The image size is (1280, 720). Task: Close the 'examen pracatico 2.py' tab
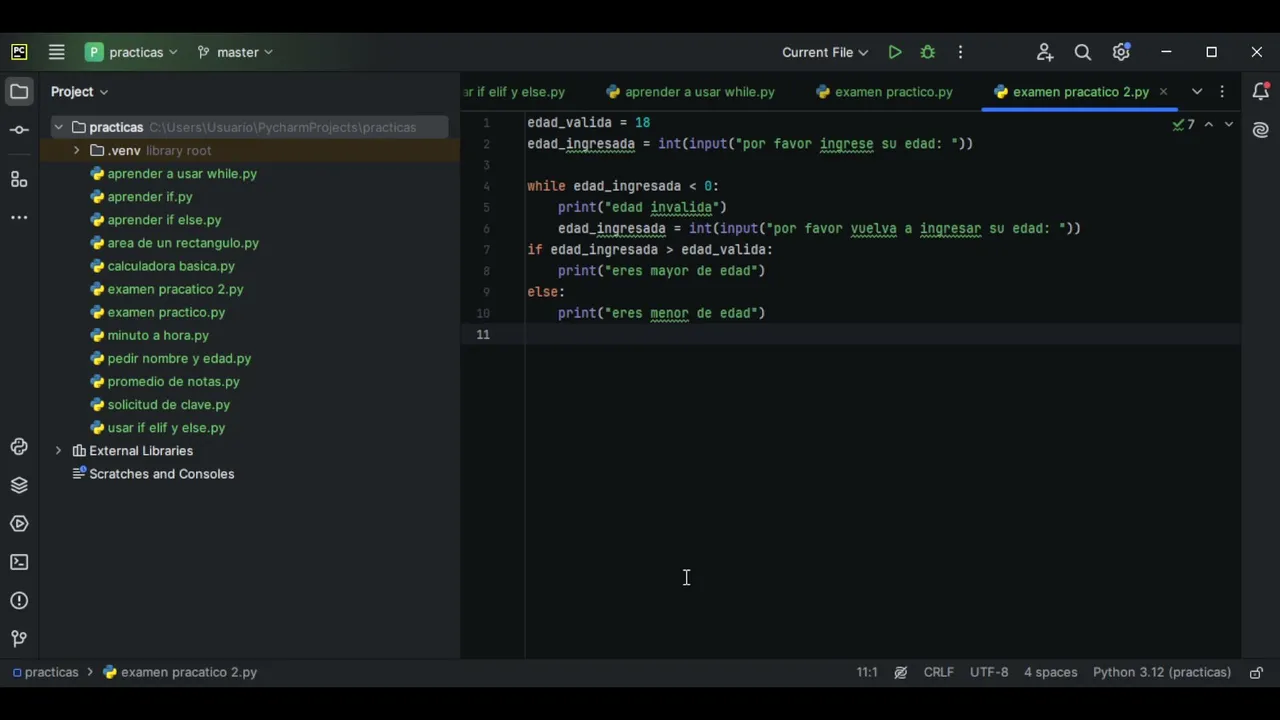click(1163, 92)
